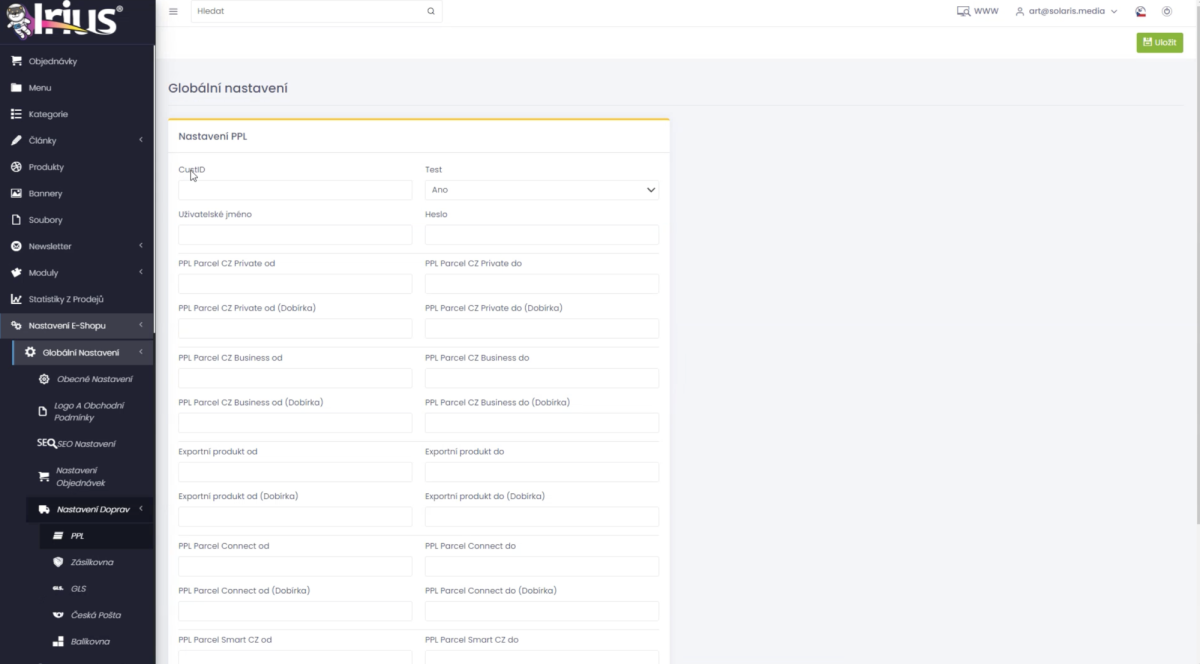
Task: Click the GLS logo icon
Action: pyautogui.click(x=58, y=588)
